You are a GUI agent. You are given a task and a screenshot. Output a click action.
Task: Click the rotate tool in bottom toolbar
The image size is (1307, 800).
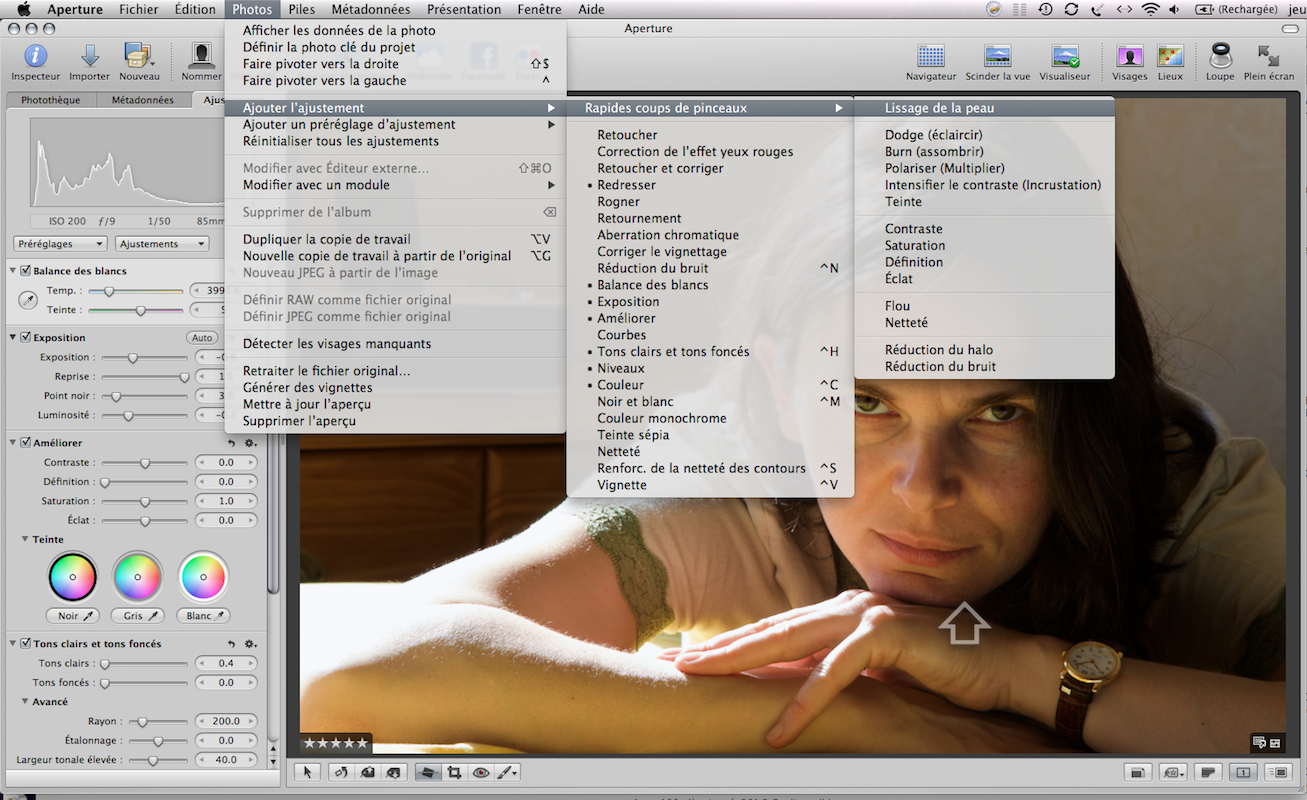click(341, 772)
